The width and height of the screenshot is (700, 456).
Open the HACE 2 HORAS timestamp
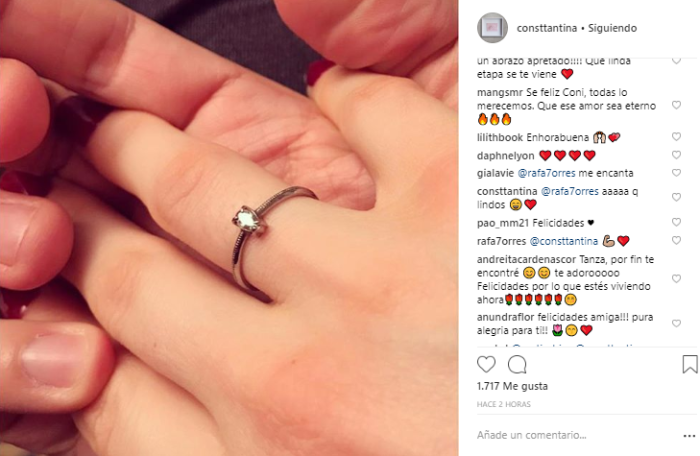[504, 404]
